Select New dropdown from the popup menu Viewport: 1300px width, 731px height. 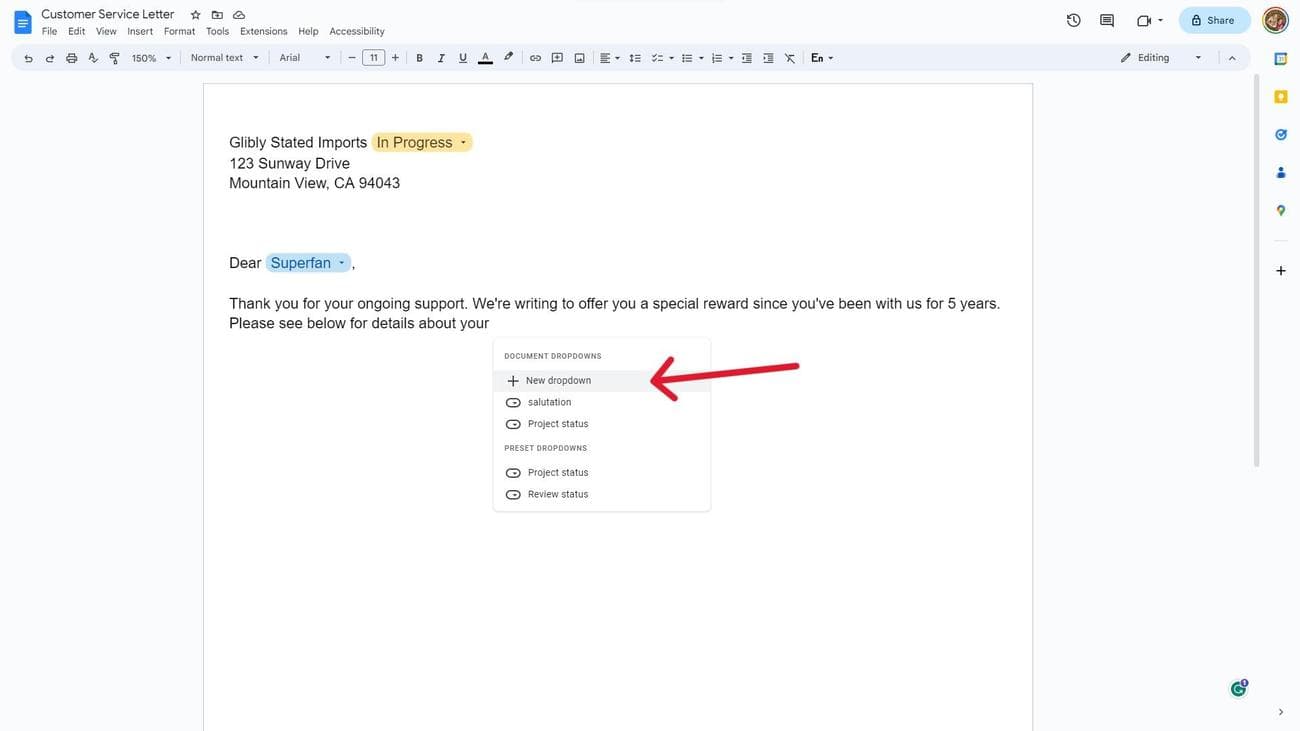coord(558,381)
